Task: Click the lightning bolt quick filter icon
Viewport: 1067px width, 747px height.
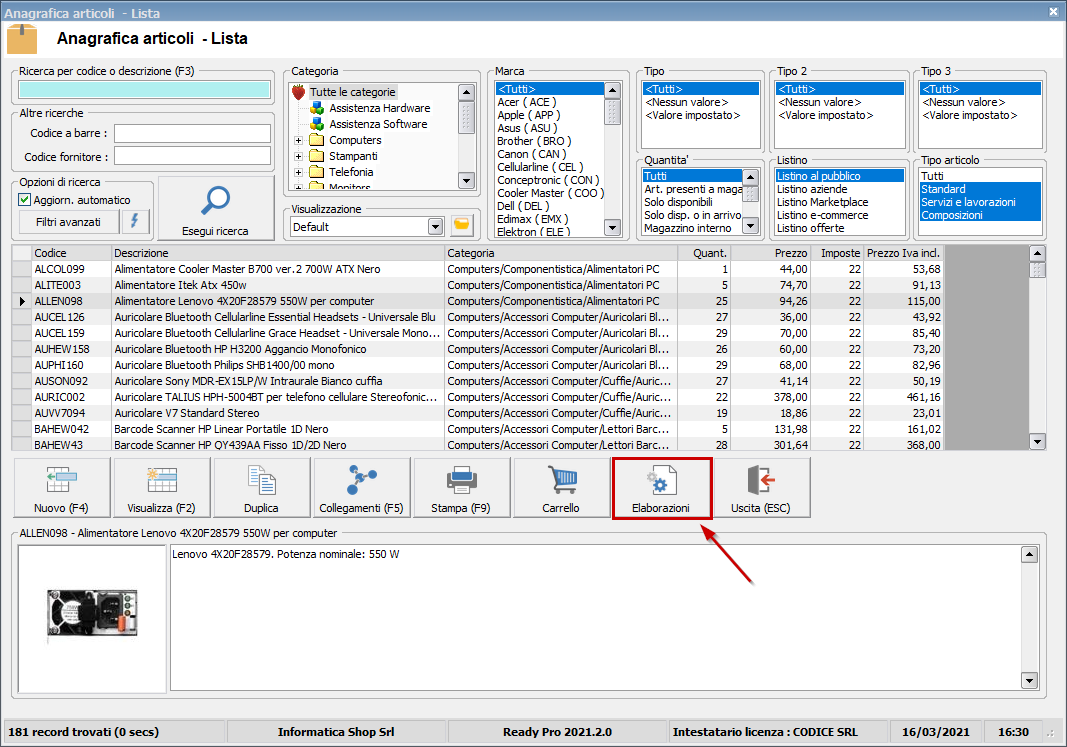Action: tap(135, 220)
